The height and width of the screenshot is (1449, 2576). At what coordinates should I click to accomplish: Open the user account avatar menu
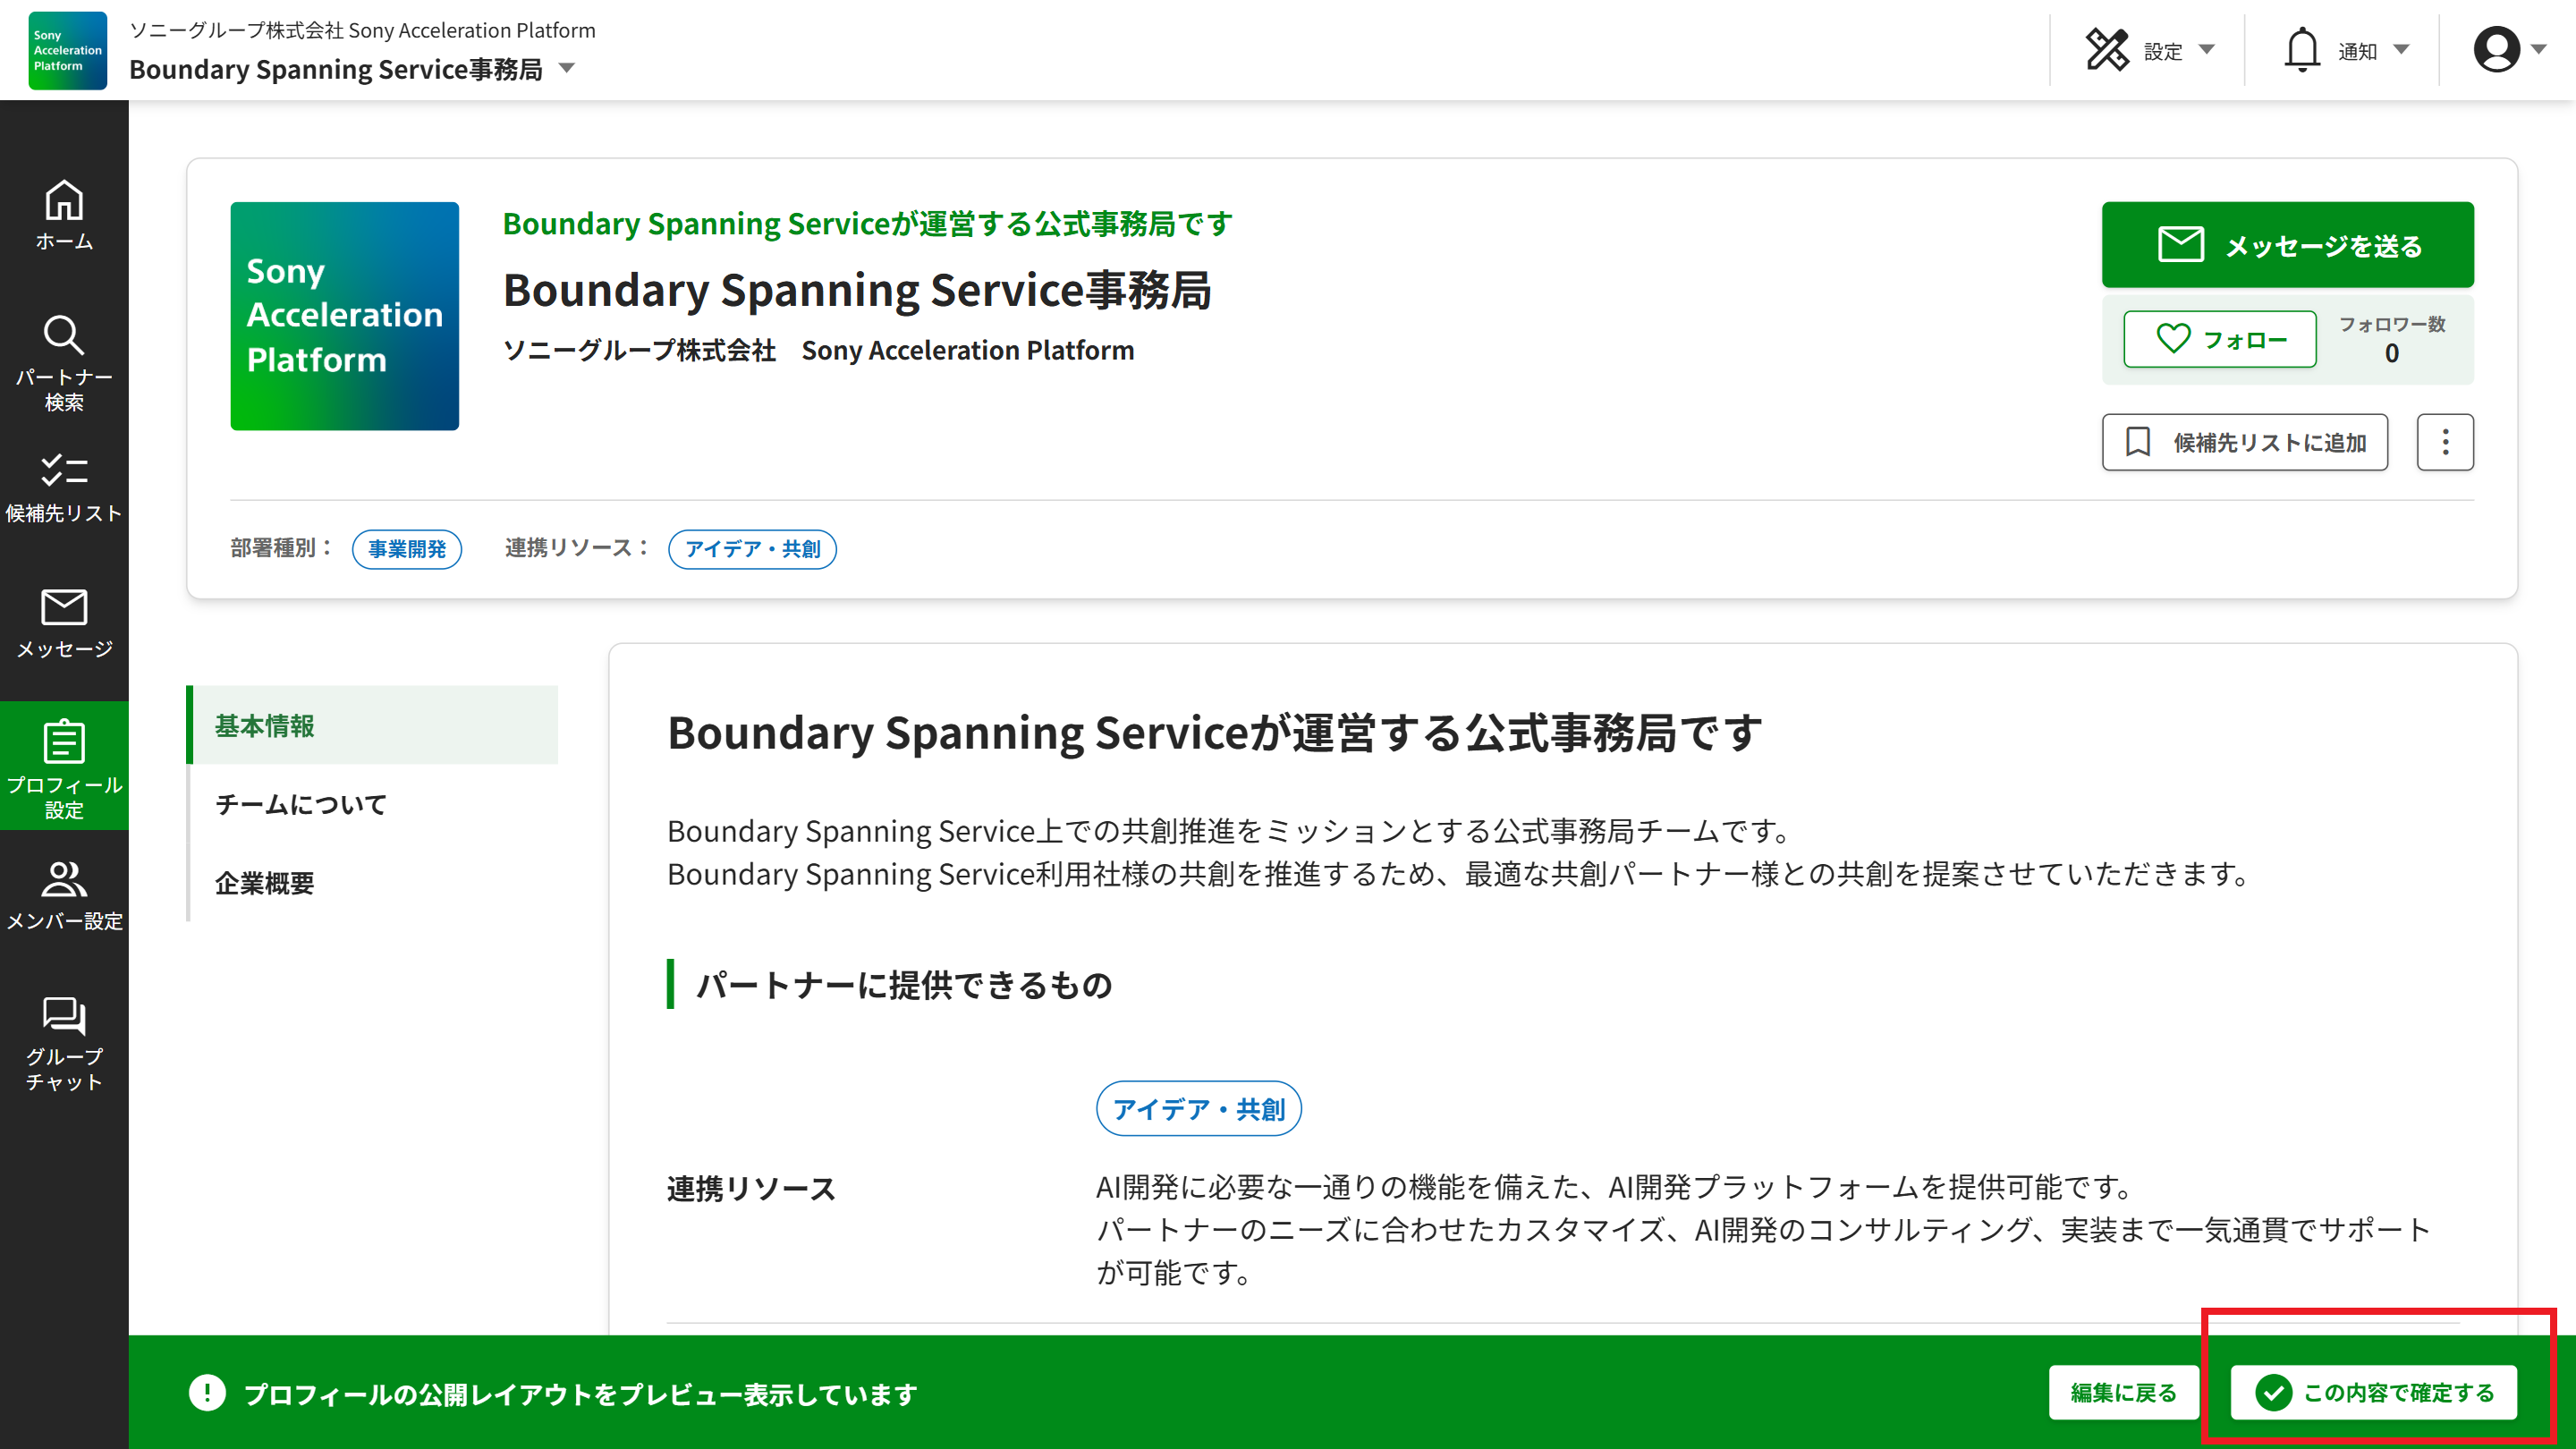pos(2508,50)
